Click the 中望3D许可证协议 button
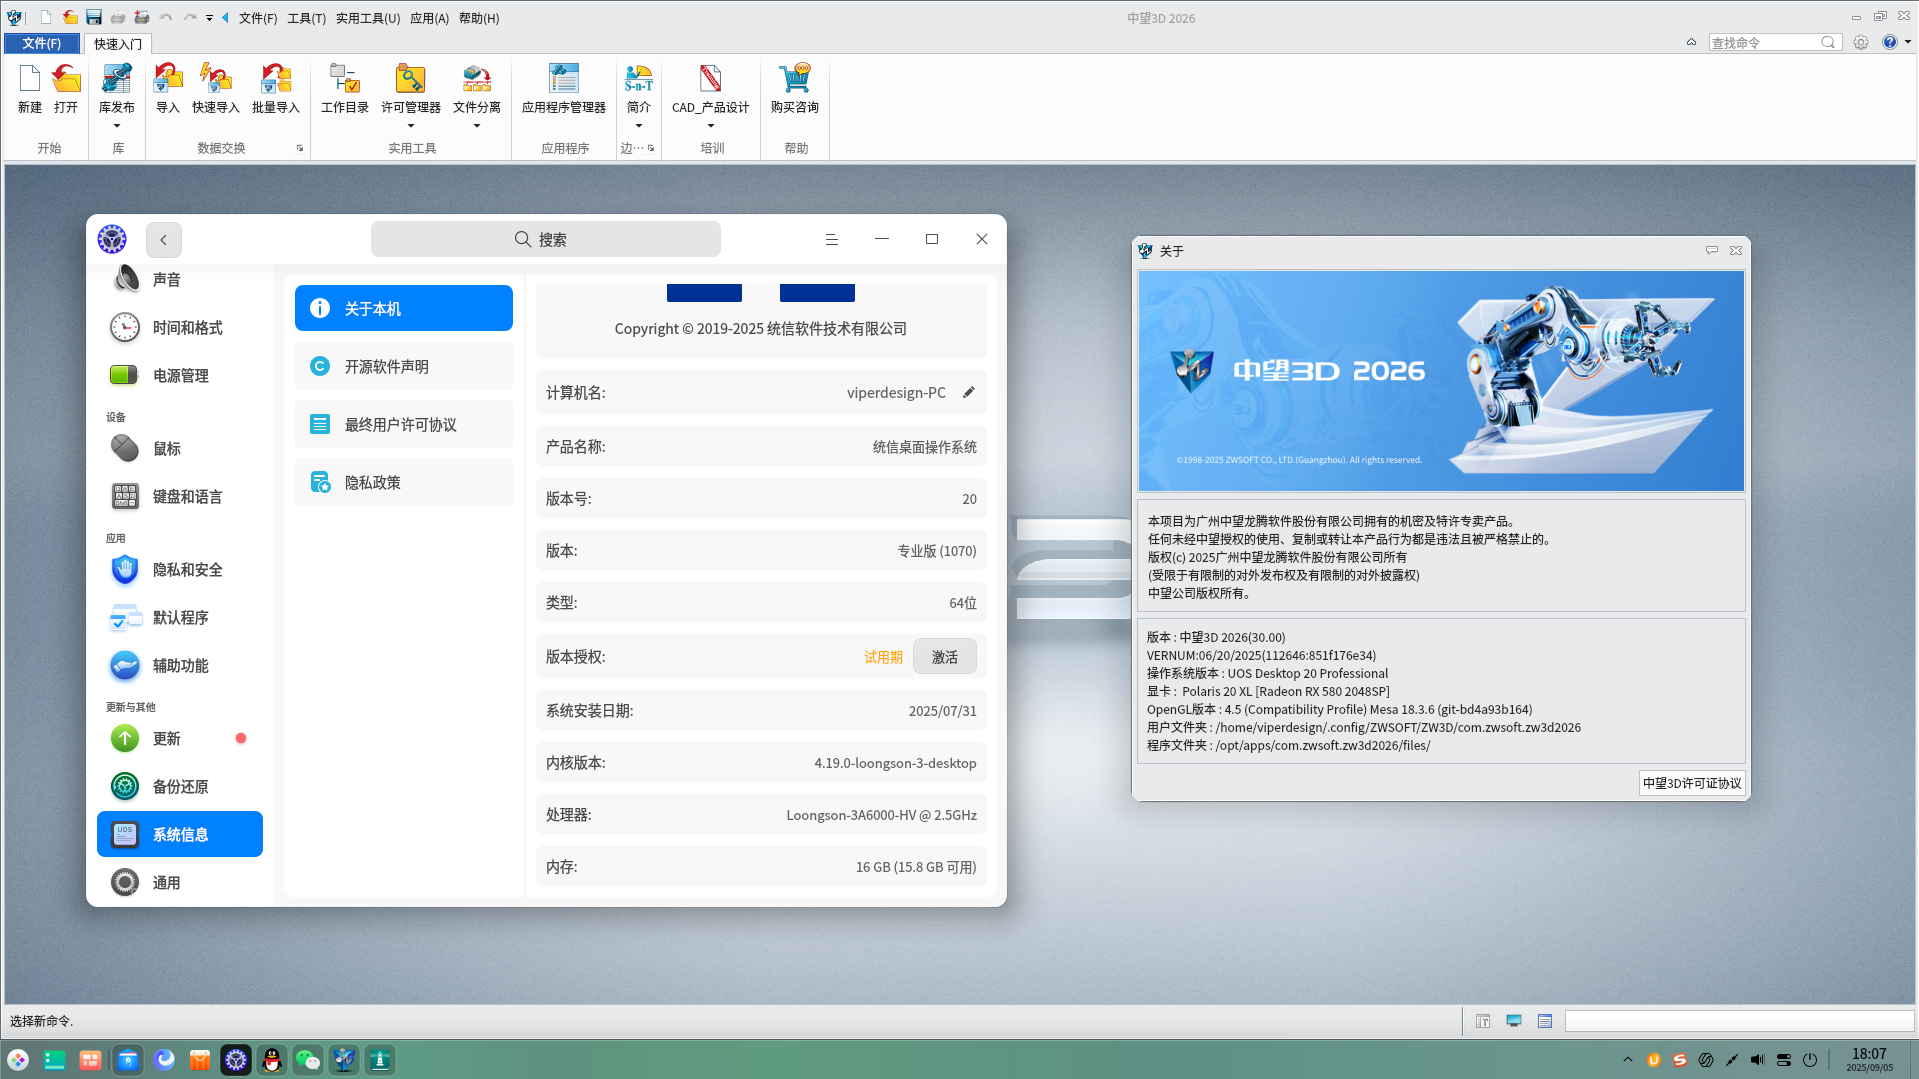 (1692, 783)
